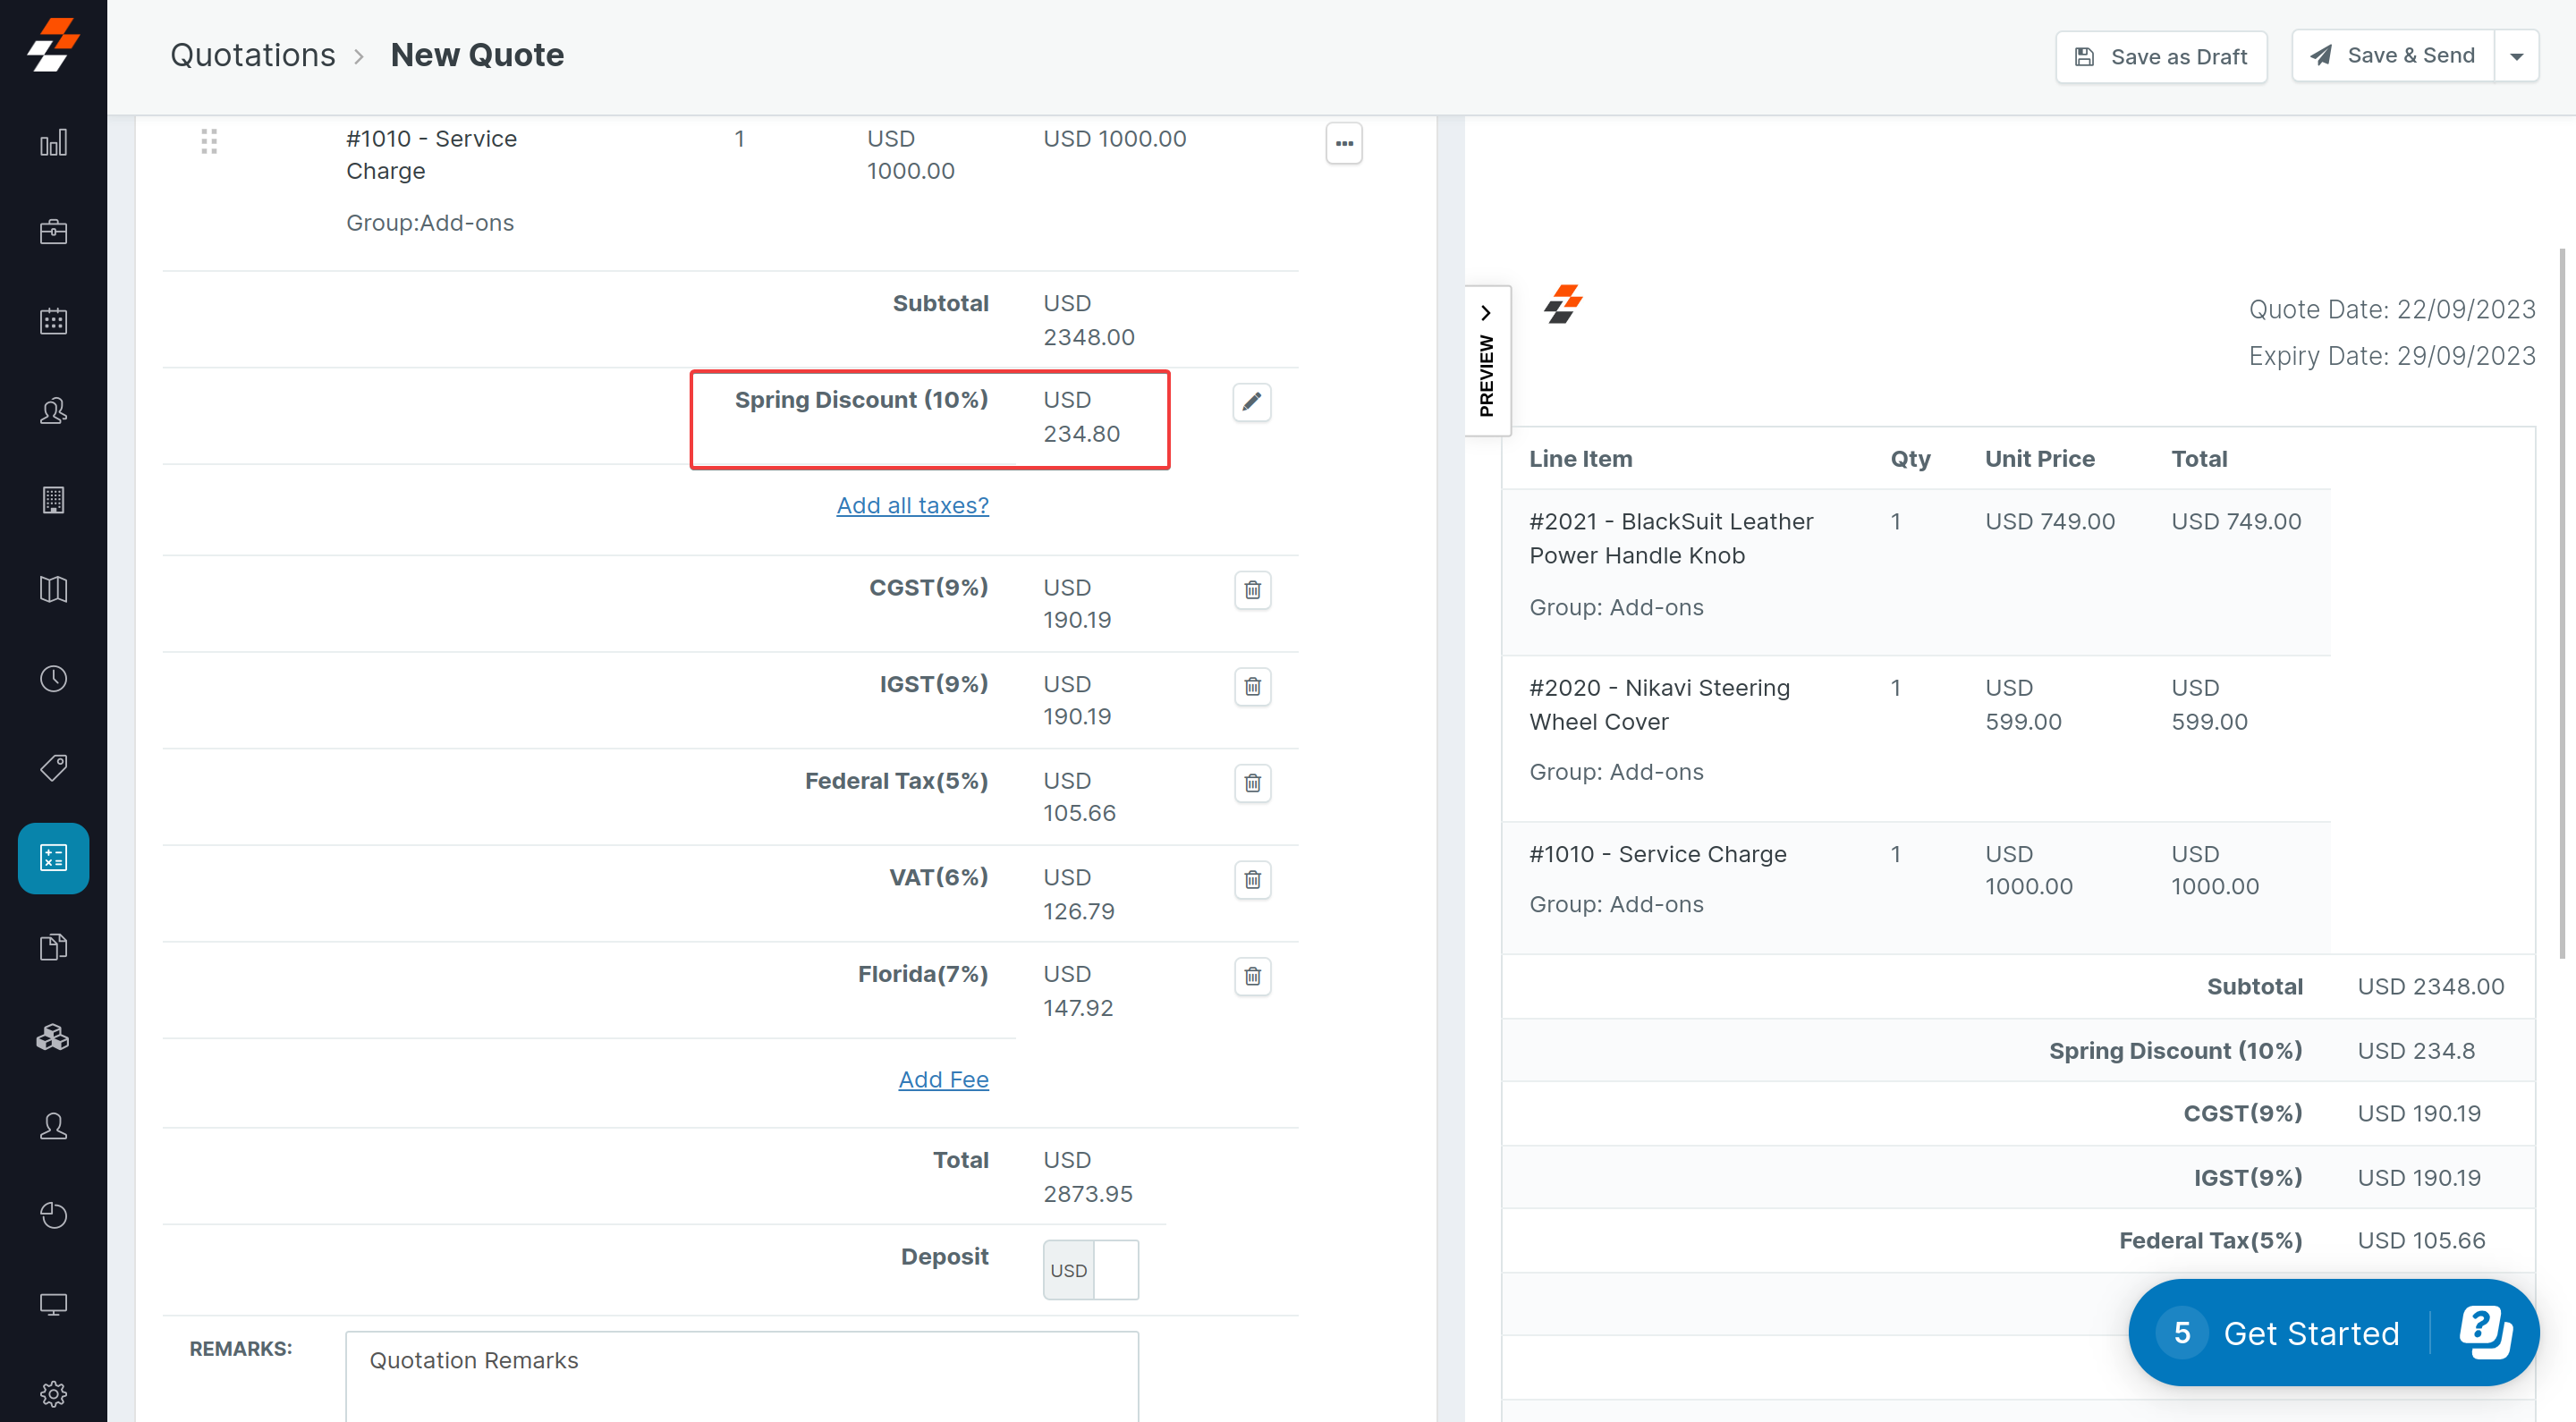Open the dashboard chart icon in sidebar
Viewport: 2576px width, 1422px height.
[x=53, y=143]
